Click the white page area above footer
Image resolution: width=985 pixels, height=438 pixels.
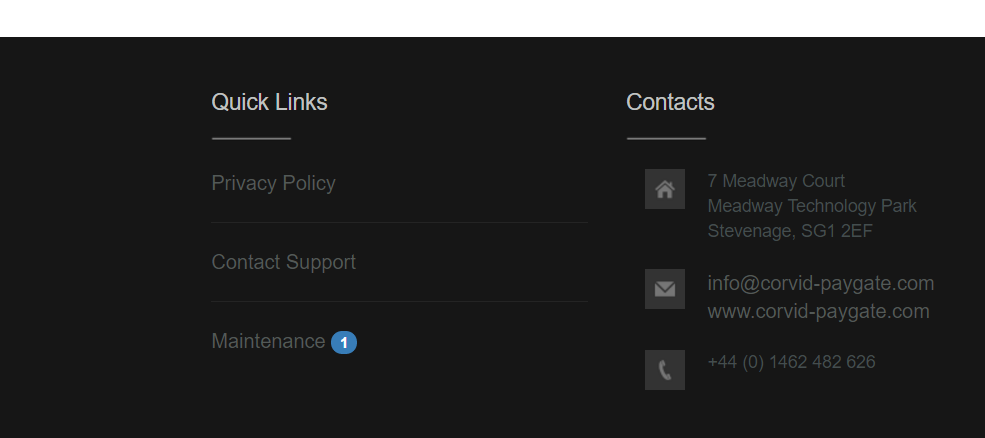coord(492,18)
